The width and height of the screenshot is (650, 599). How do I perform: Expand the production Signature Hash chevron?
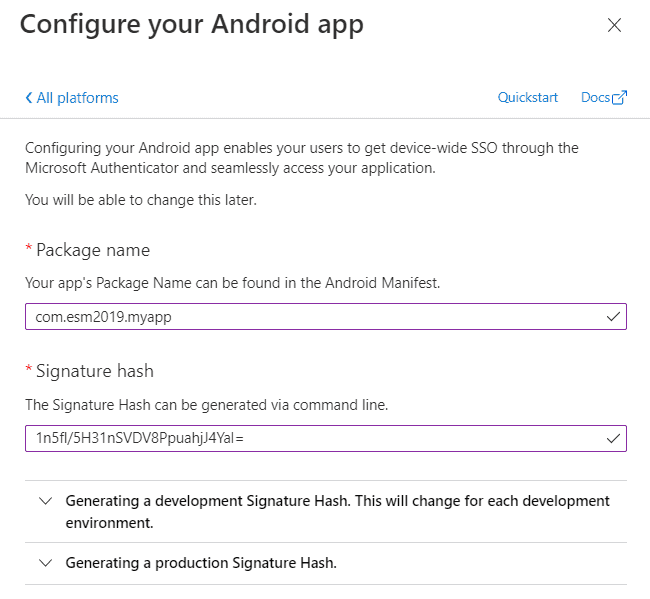coord(45,563)
